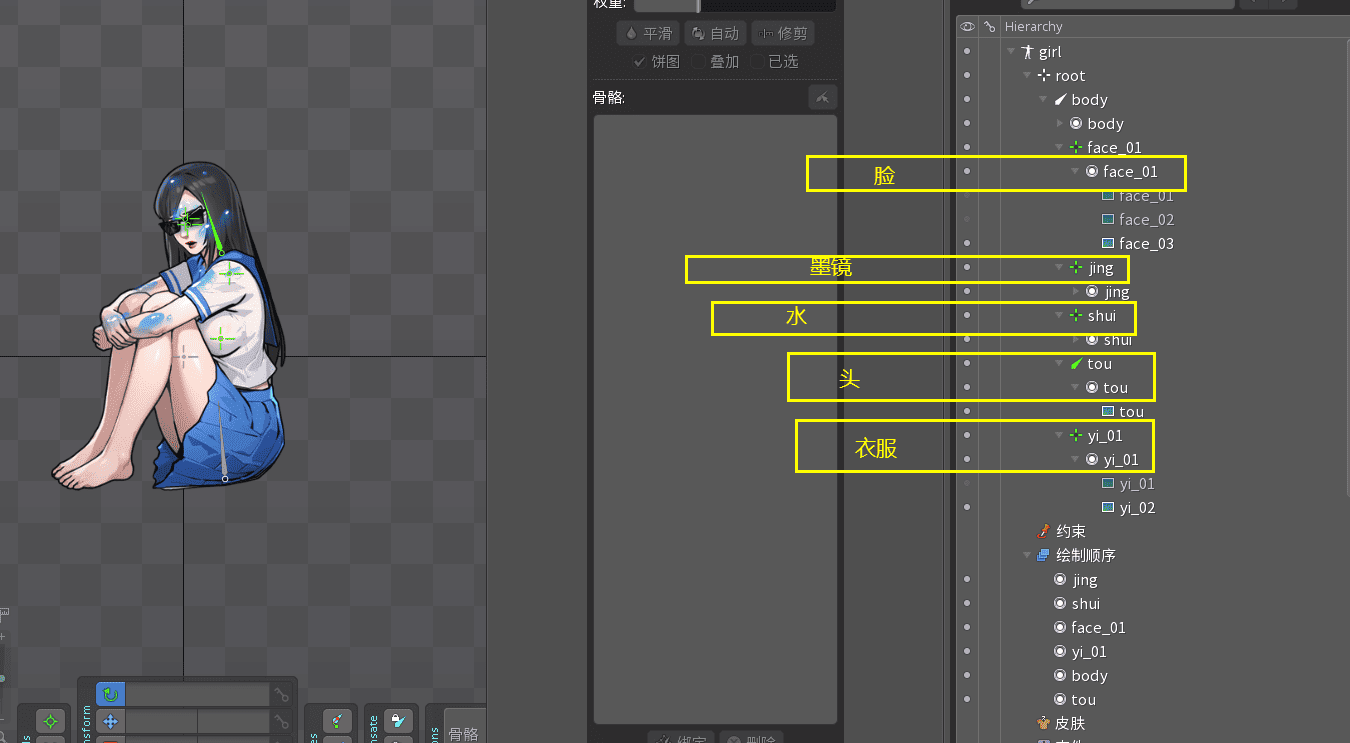Click the 平滑 smooth button

648,33
